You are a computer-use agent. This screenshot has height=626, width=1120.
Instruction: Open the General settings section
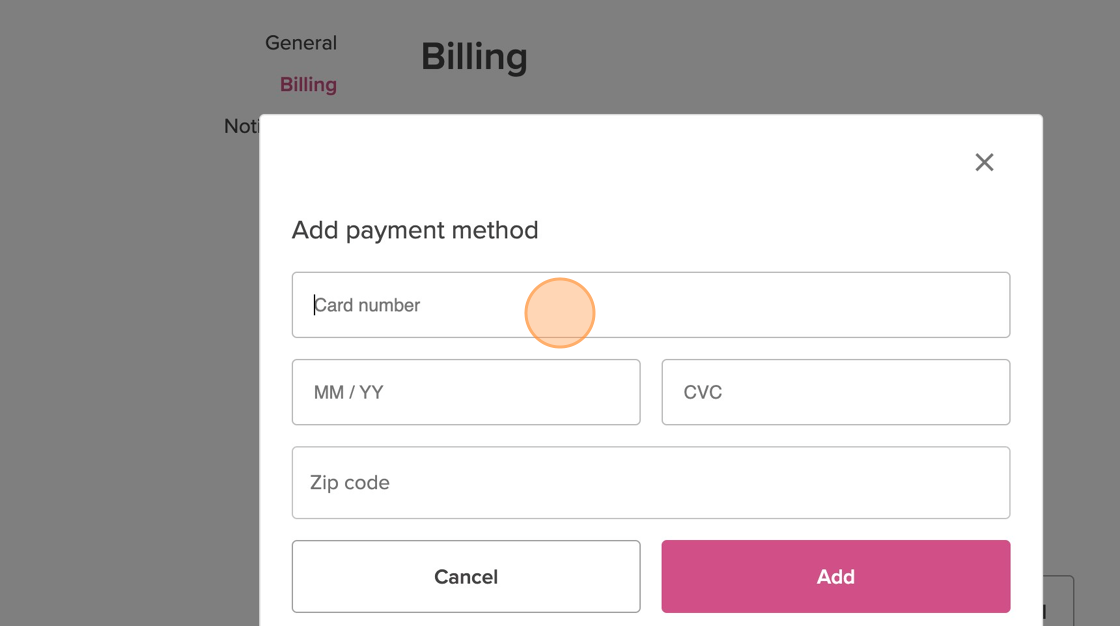[x=300, y=43]
